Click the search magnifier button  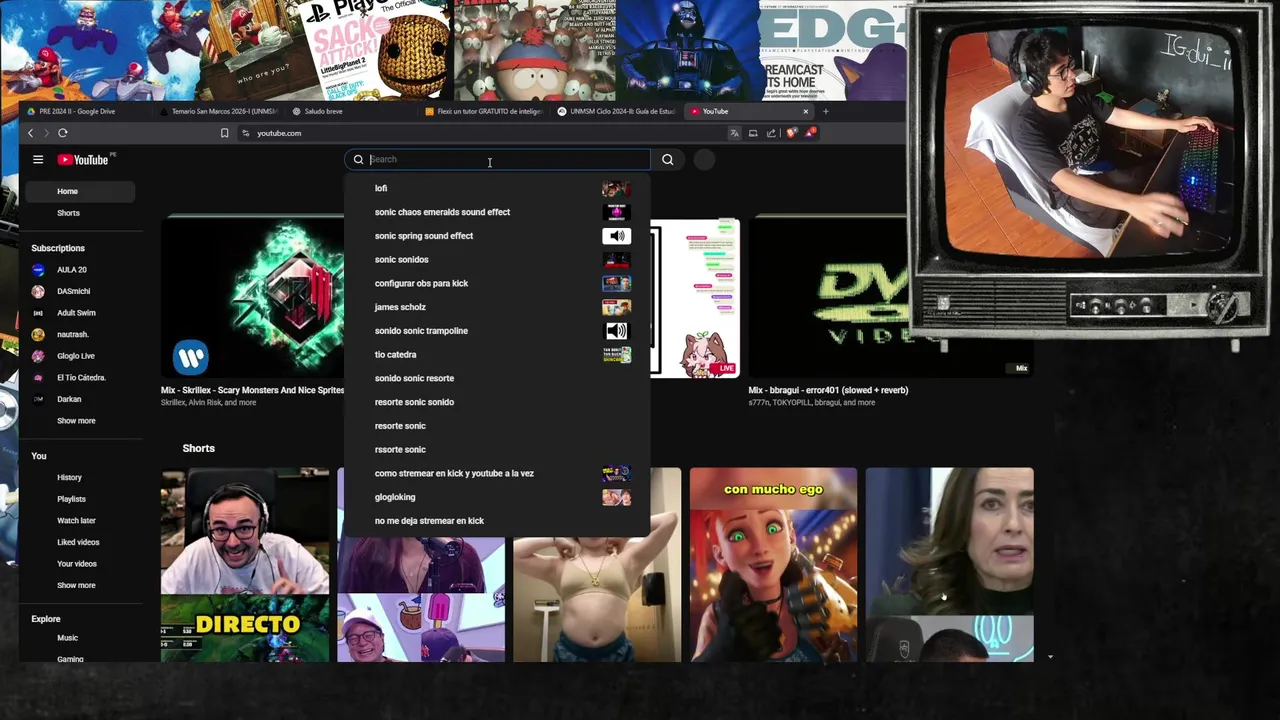[668, 159]
